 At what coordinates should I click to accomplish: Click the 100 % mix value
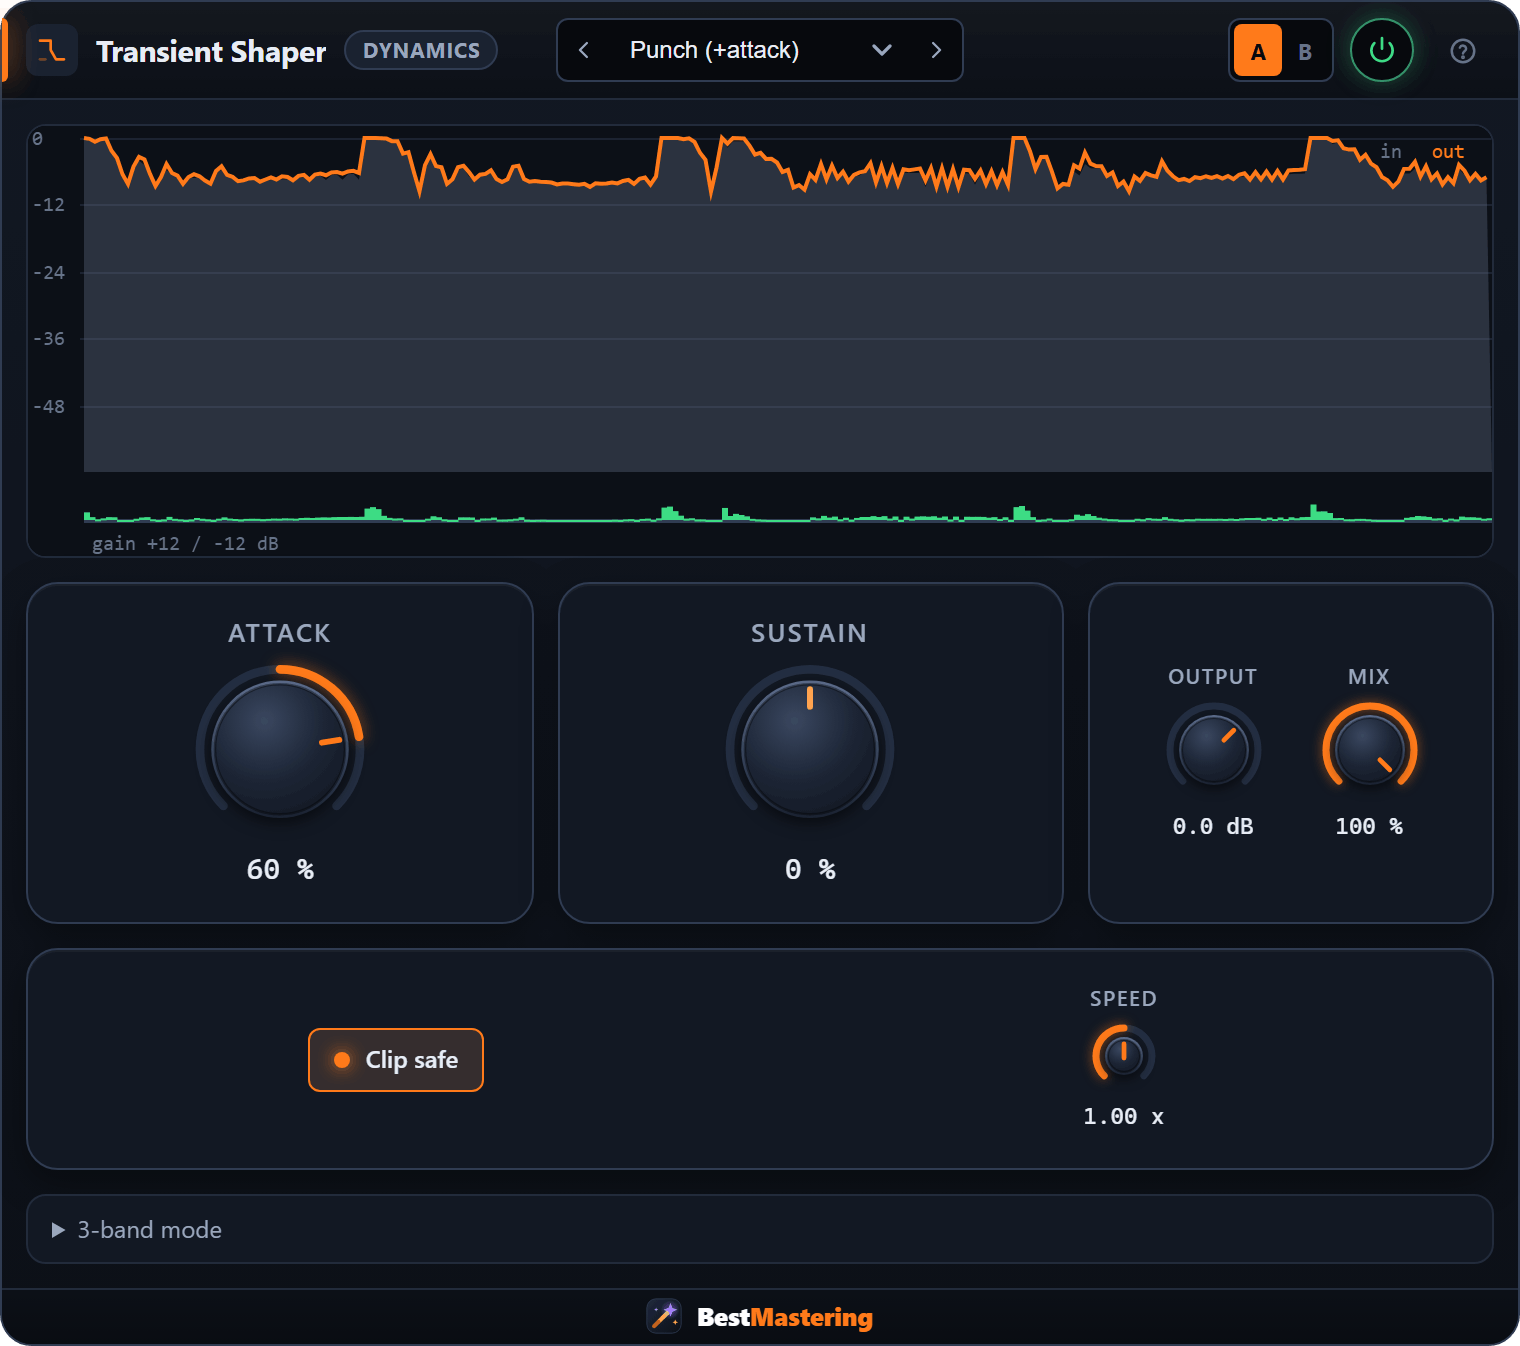(x=1369, y=826)
